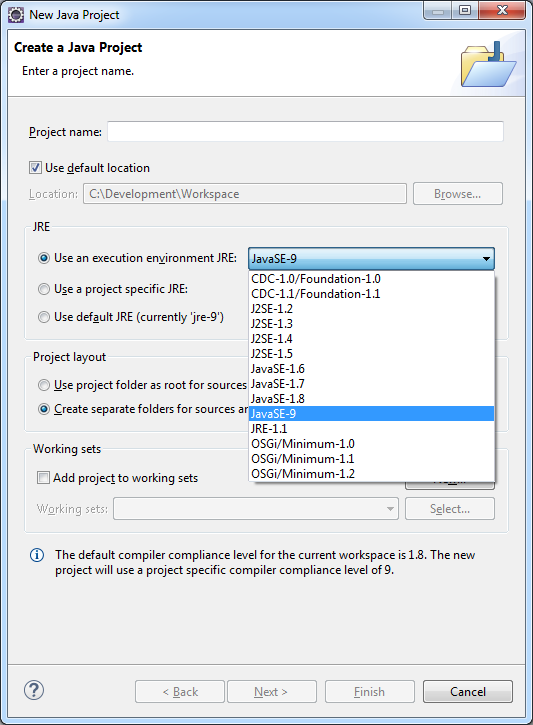Click into the Project name field
Screen dimensions: 533x725
tap(306, 132)
